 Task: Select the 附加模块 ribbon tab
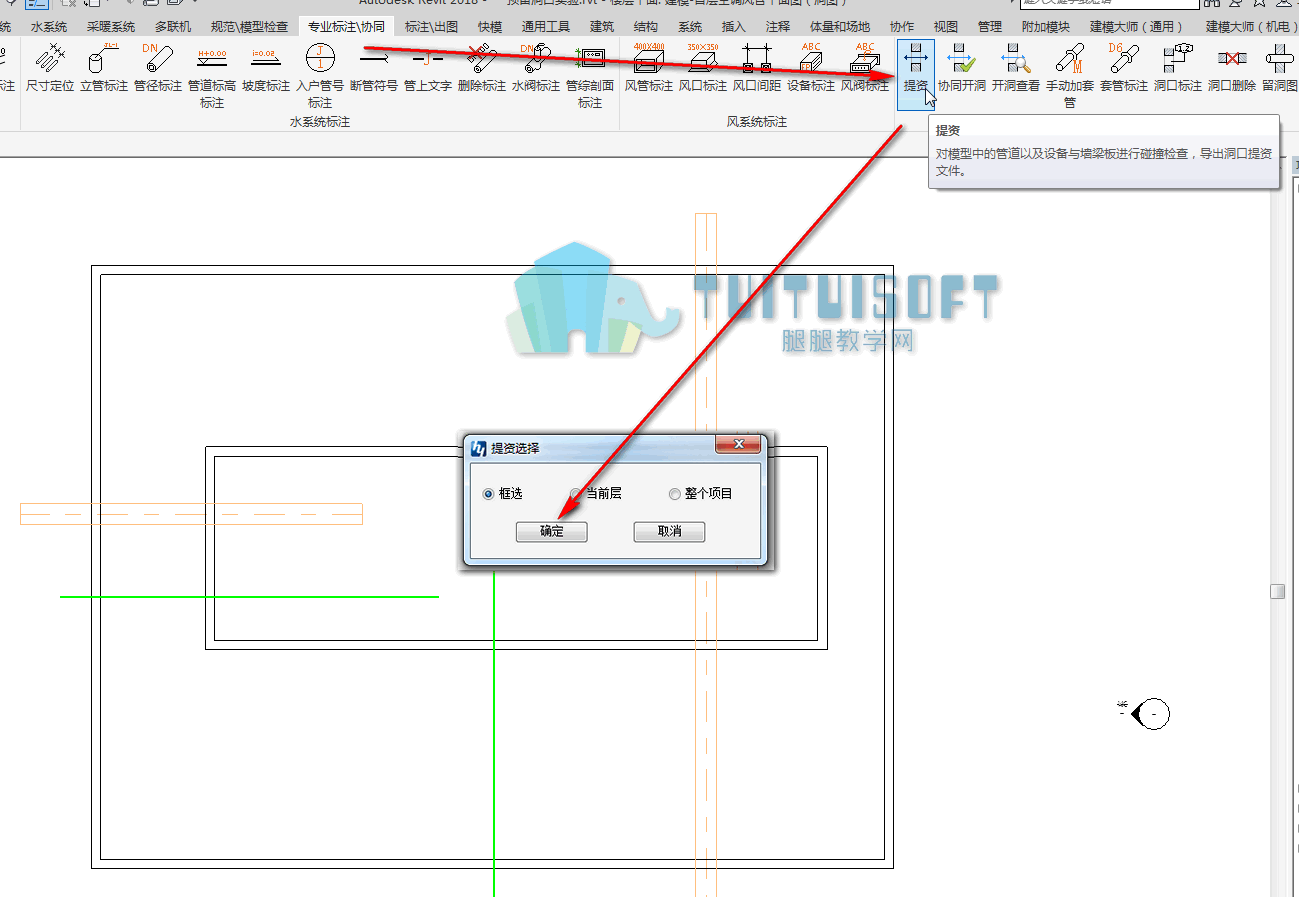coord(1046,27)
